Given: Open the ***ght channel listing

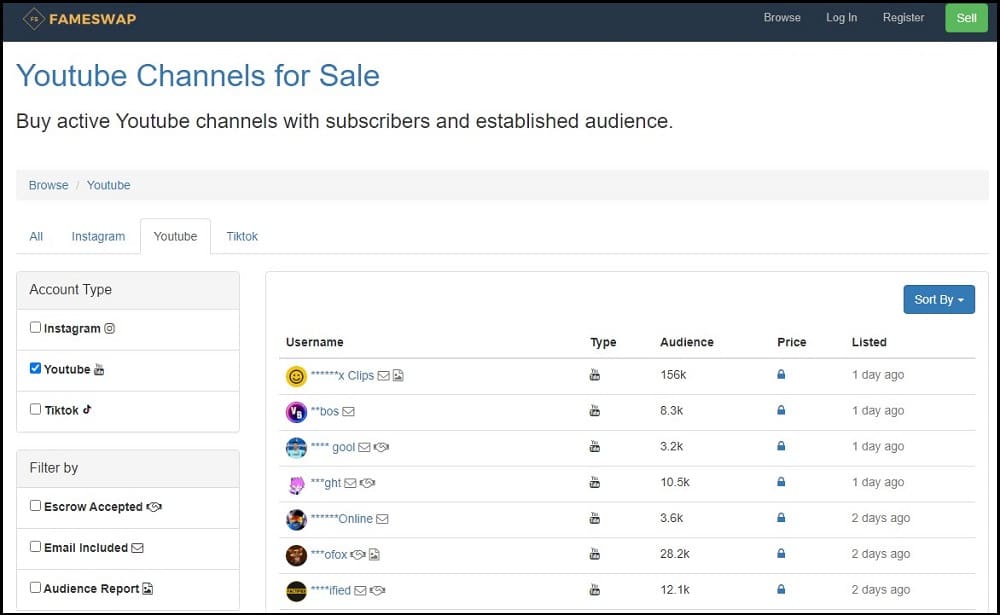Looking at the screenshot, I should click(x=326, y=483).
